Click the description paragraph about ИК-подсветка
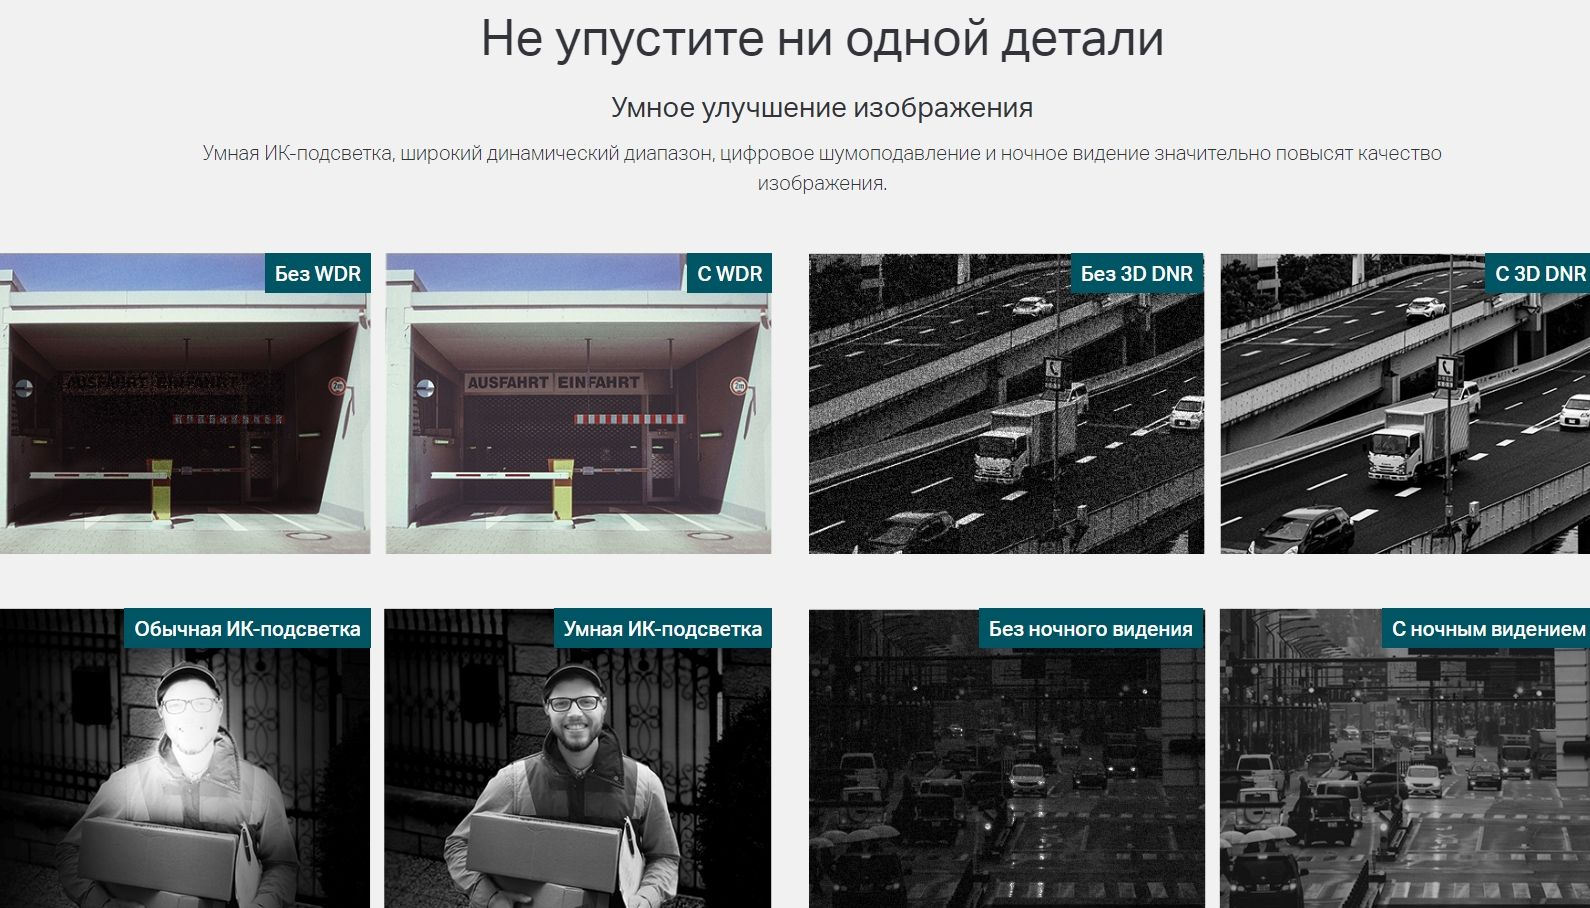Screen dimensions: 1590x908 point(822,168)
